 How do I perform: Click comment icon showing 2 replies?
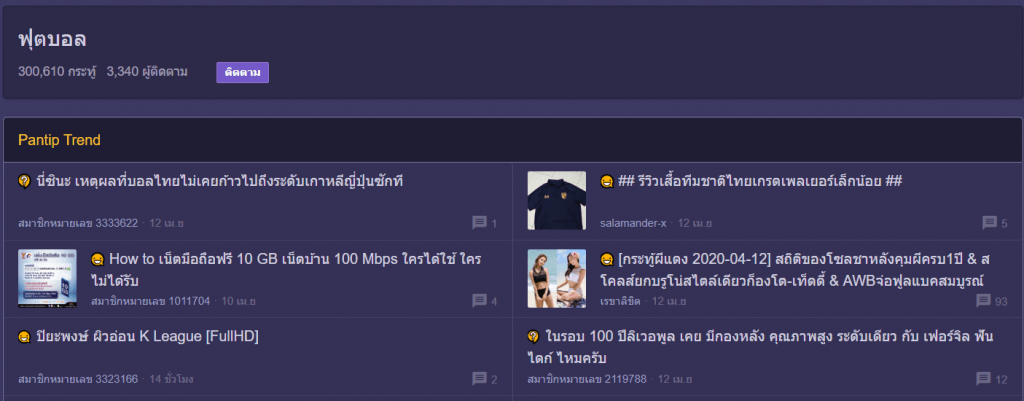(479, 379)
